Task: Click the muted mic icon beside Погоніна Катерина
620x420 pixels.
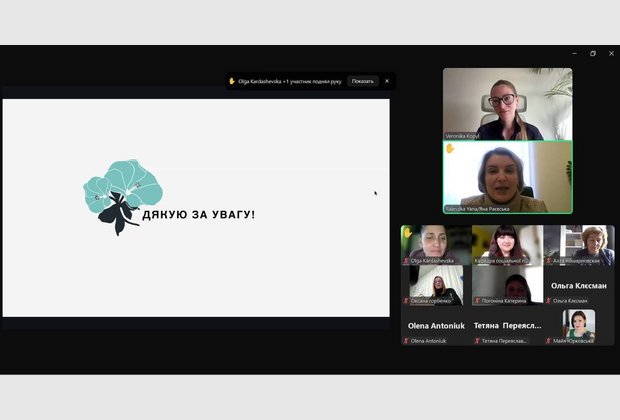Action: (x=477, y=301)
